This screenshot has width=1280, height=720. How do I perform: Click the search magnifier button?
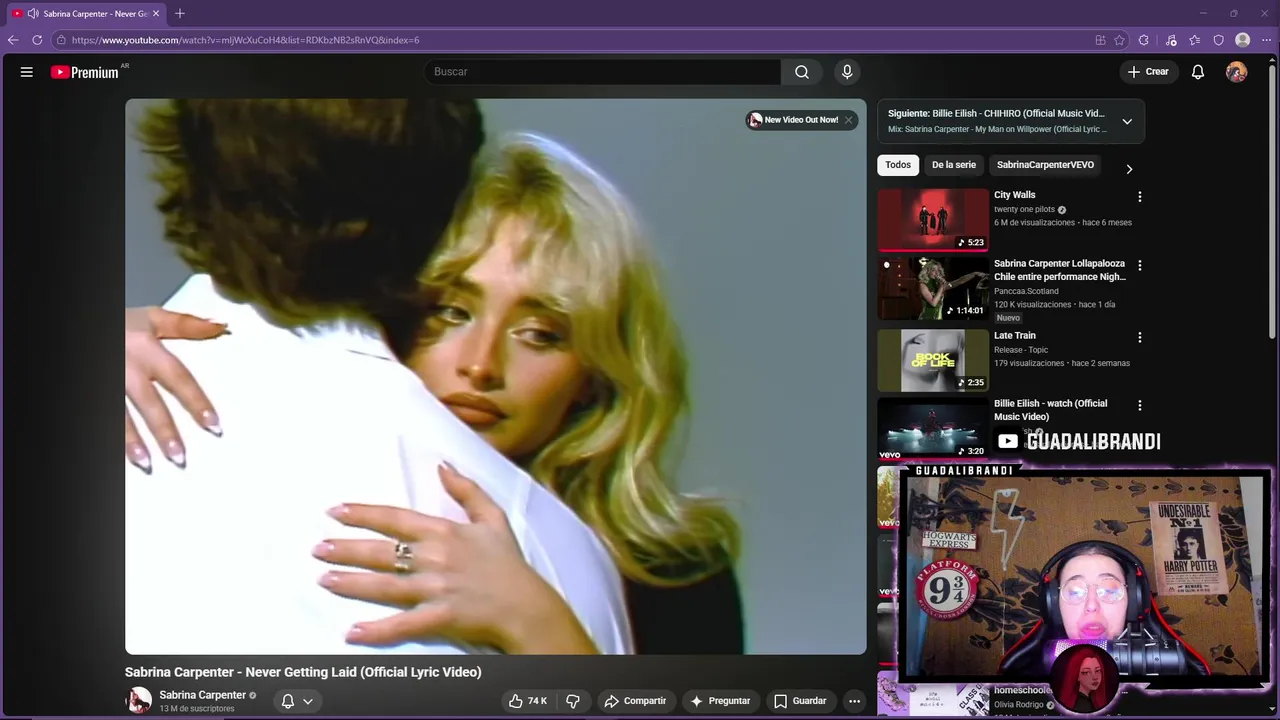(802, 72)
